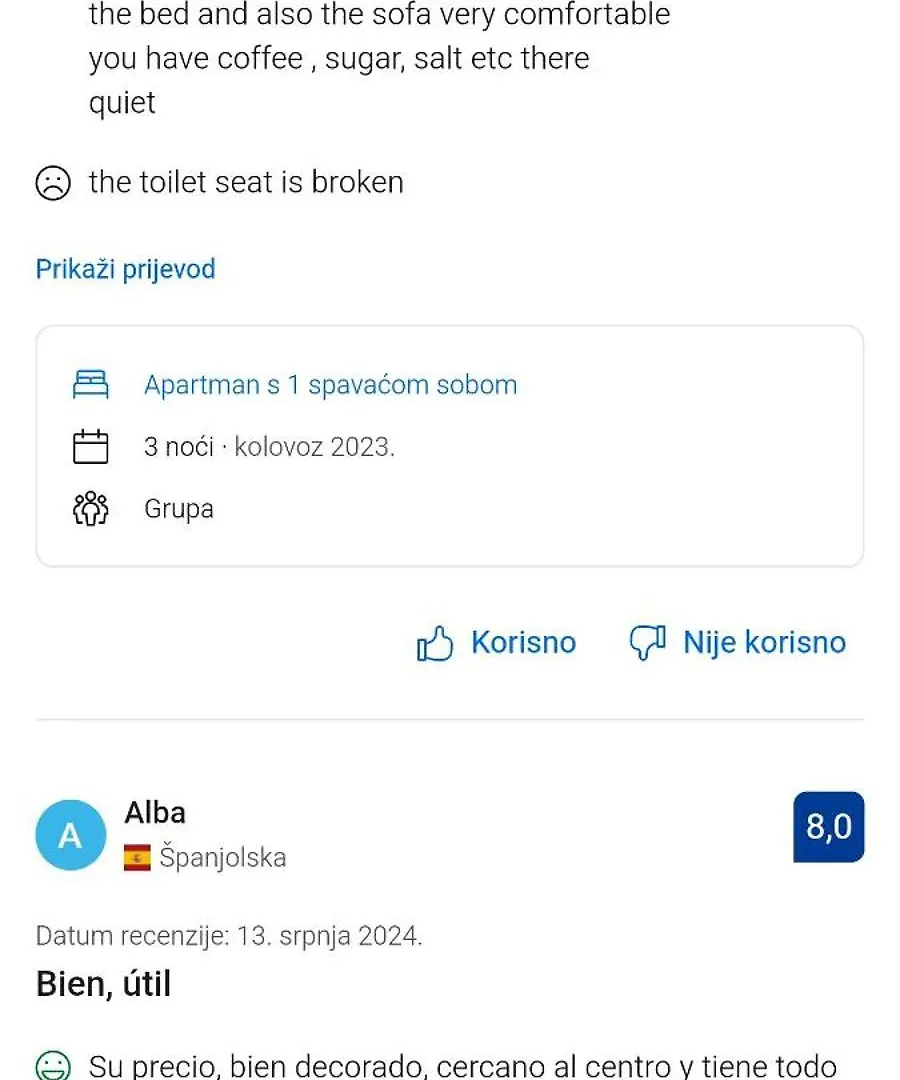The height and width of the screenshot is (1080, 900).
Task: Open Apartman s 1 spavaćom sobom link
Action: (331, 385)
